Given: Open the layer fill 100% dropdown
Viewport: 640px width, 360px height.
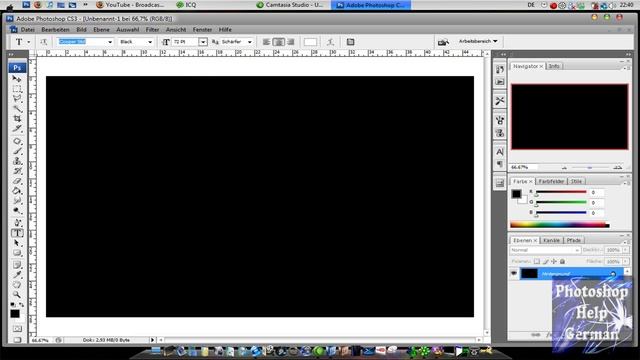Looking at the screenshot, I should pos(625,261).
